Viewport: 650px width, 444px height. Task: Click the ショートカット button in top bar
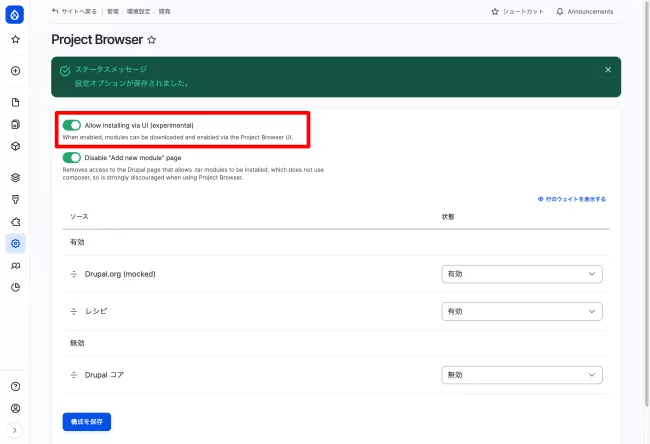(517, 12)
